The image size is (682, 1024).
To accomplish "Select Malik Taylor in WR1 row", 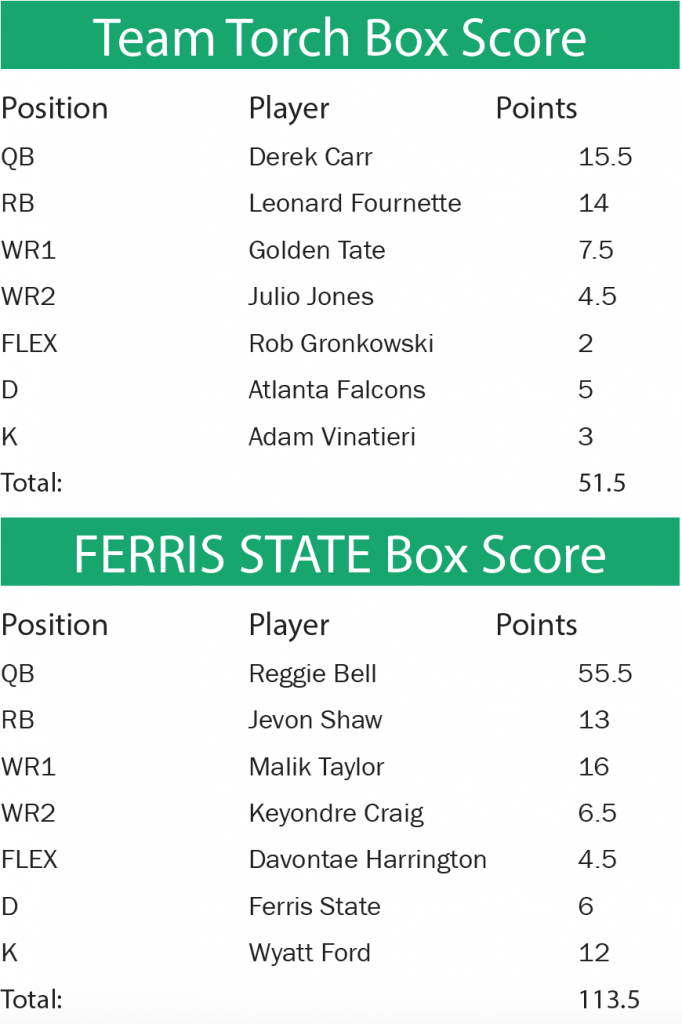I will point(316,767).
